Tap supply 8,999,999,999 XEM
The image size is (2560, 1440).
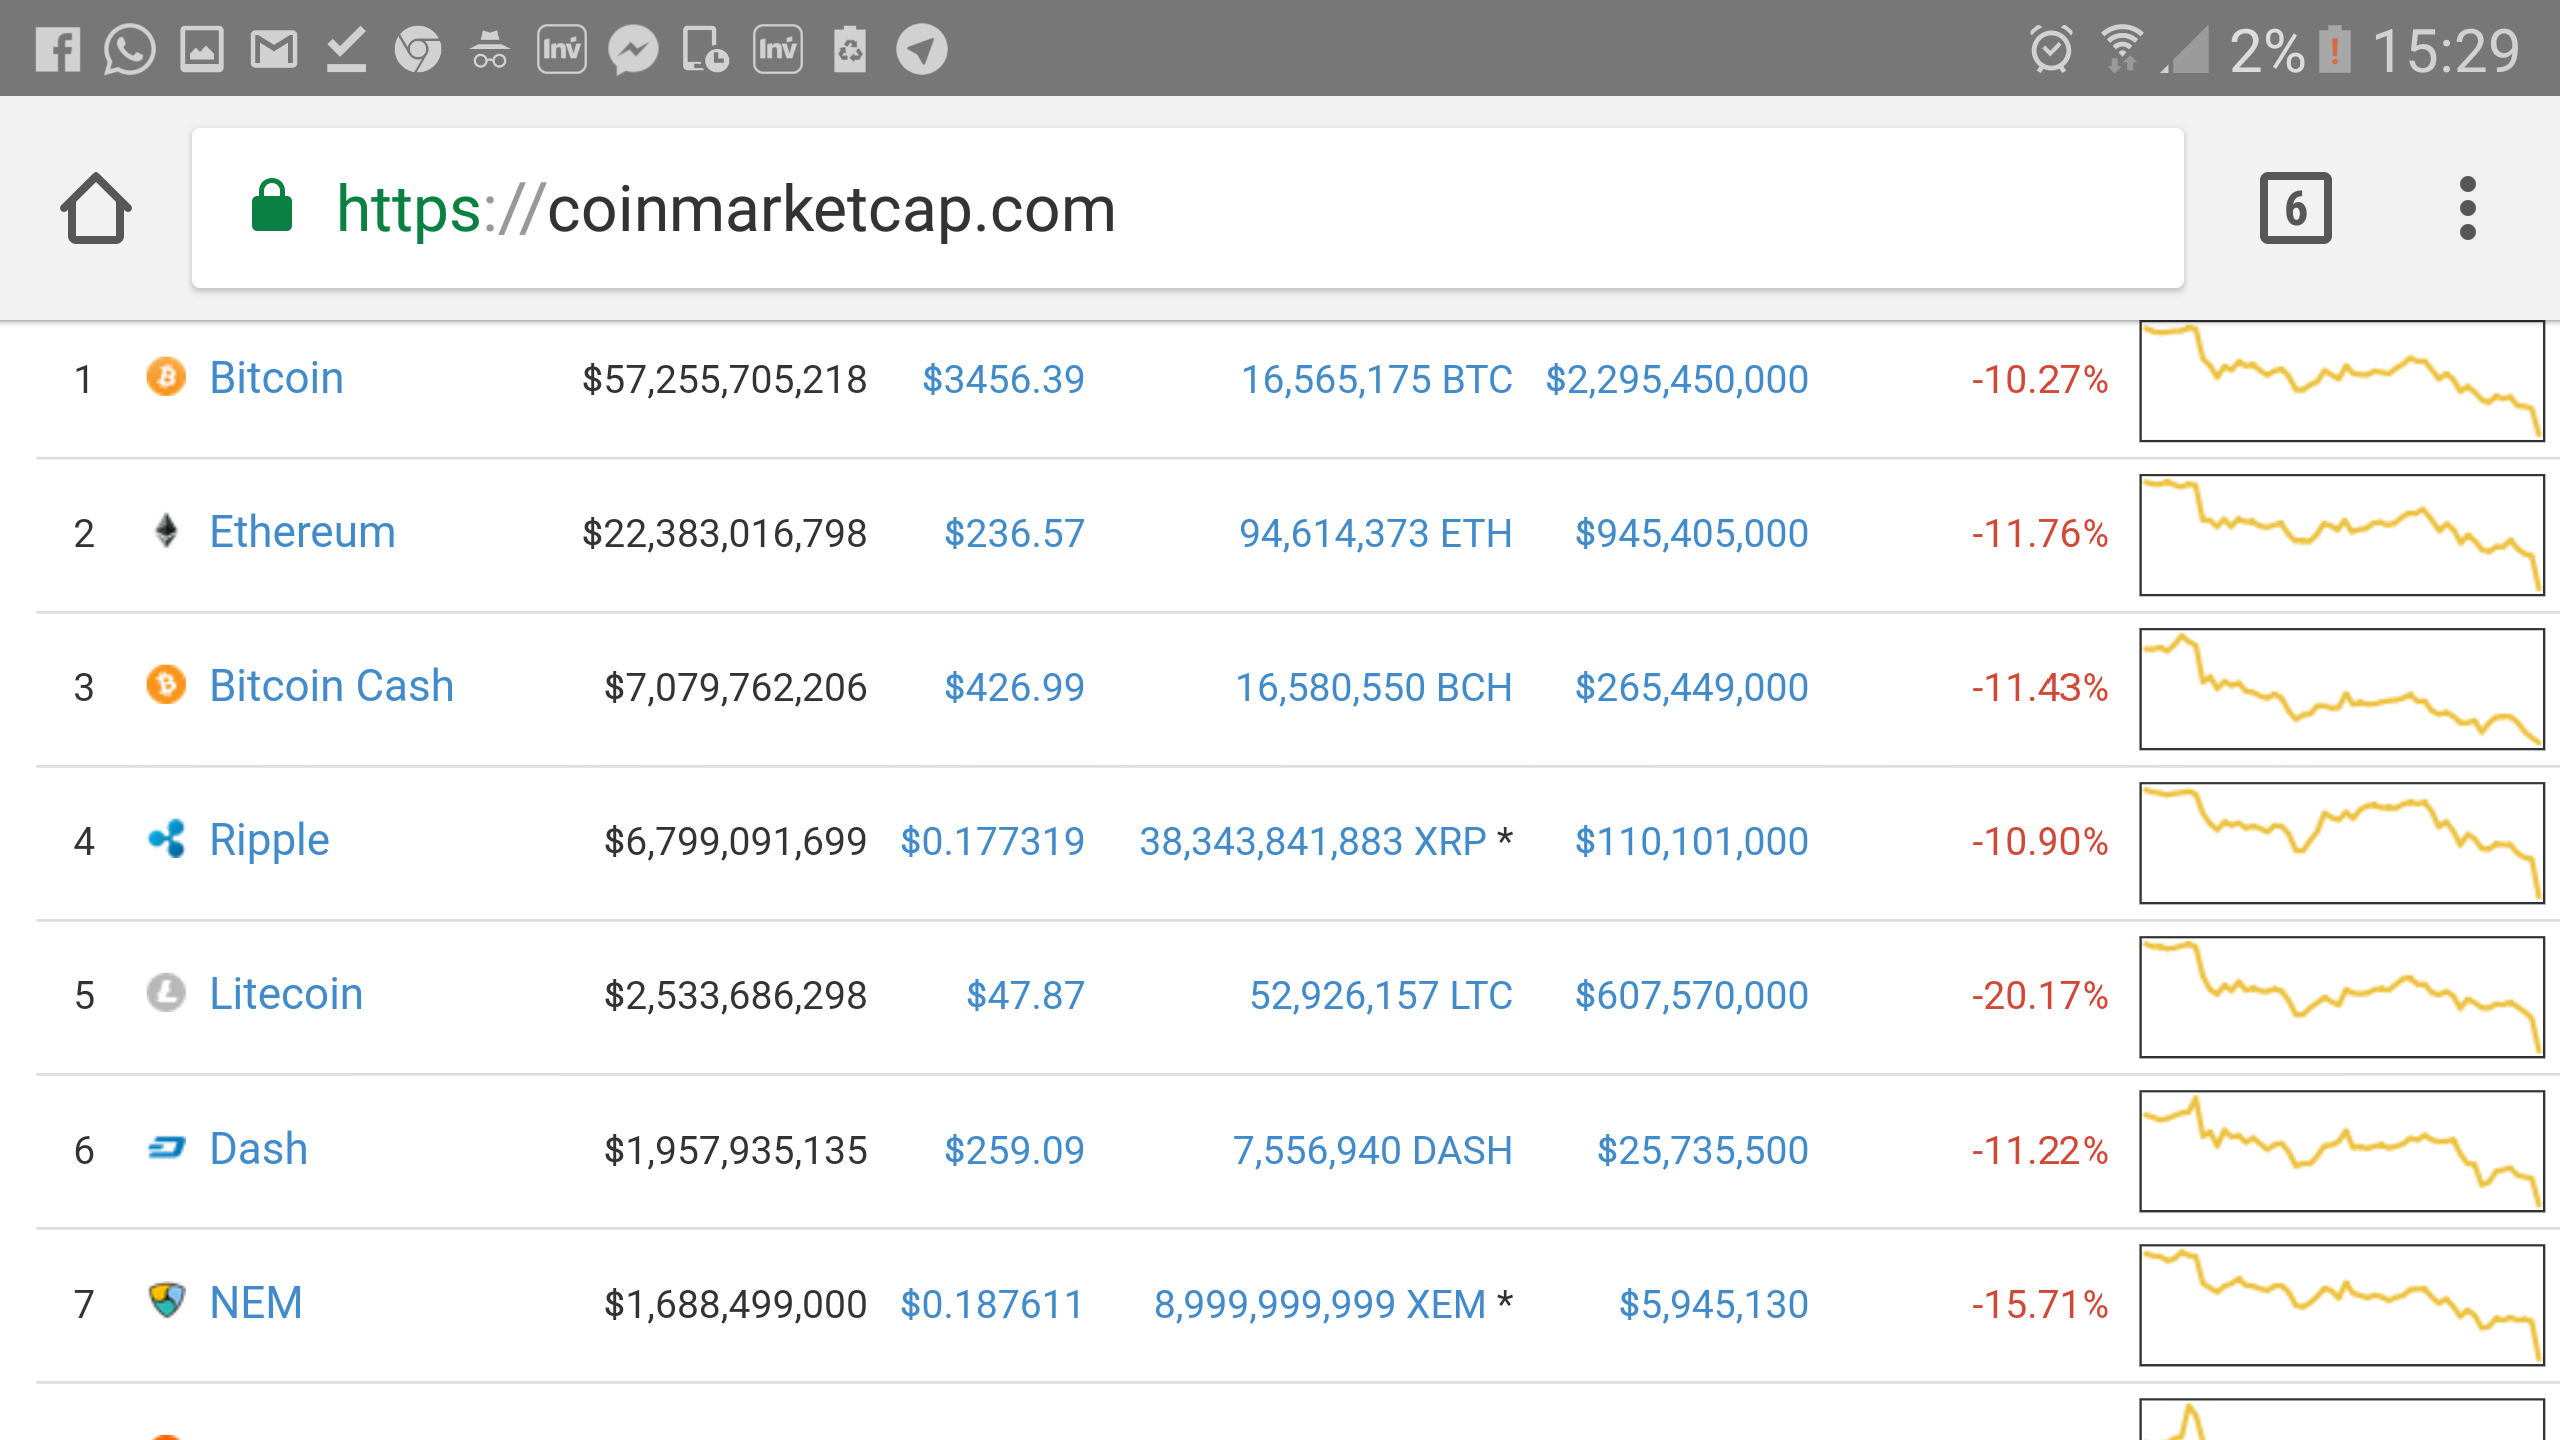pyautogui.click(x=1320, y=1304)
